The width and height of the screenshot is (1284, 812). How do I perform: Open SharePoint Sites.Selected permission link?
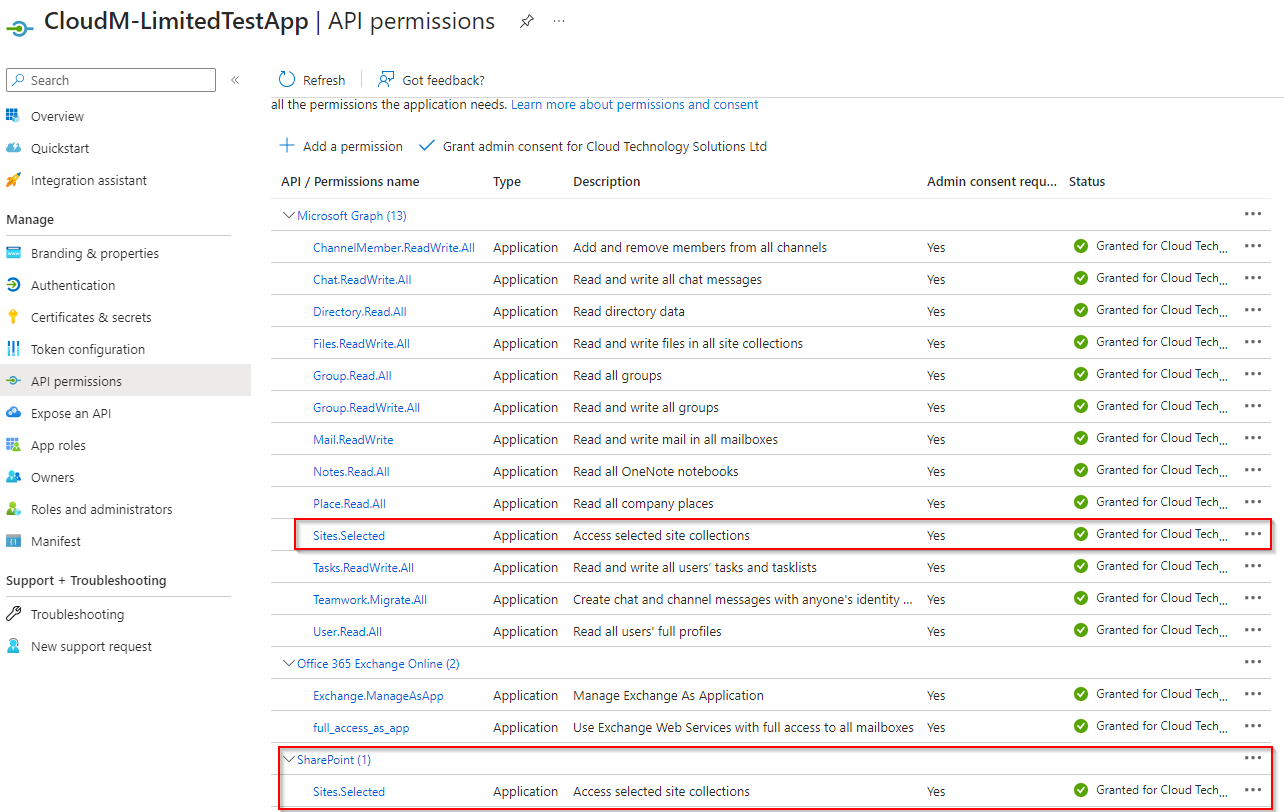(x=349, y=791)
